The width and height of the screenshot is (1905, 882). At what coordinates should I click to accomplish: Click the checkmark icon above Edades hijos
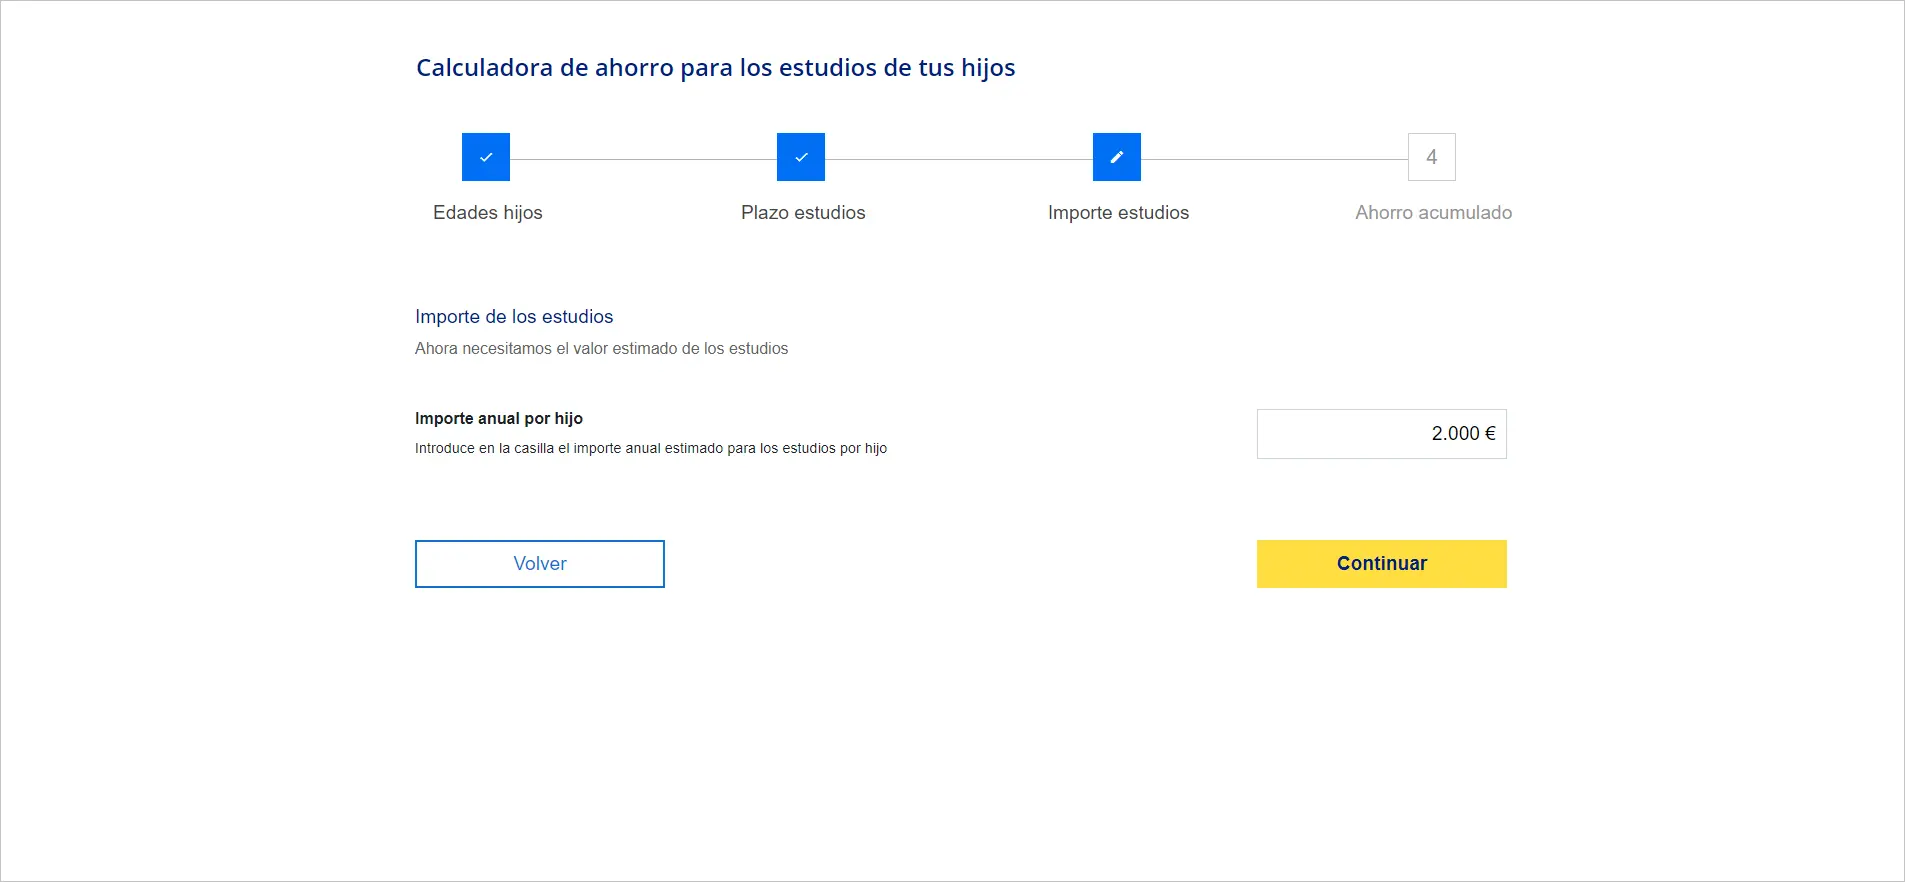coord(486,157)
